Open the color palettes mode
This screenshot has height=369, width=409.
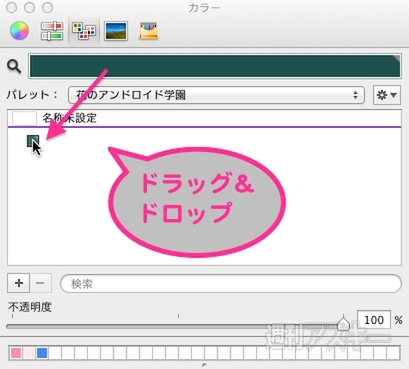(84, 31)
